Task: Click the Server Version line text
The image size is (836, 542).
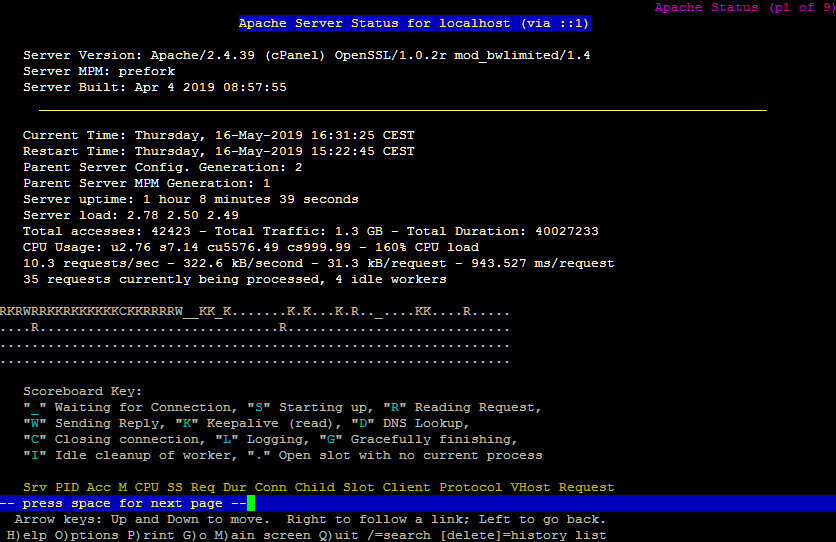Action: pos(306,55)
